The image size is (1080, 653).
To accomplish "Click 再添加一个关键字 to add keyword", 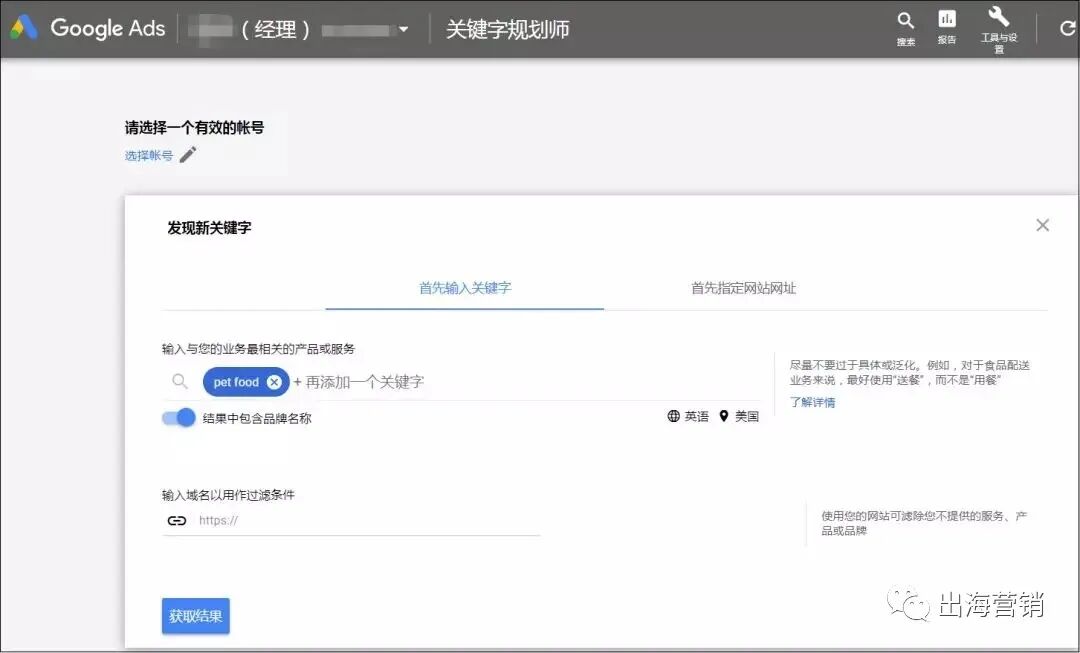I will tap(366, 381).
